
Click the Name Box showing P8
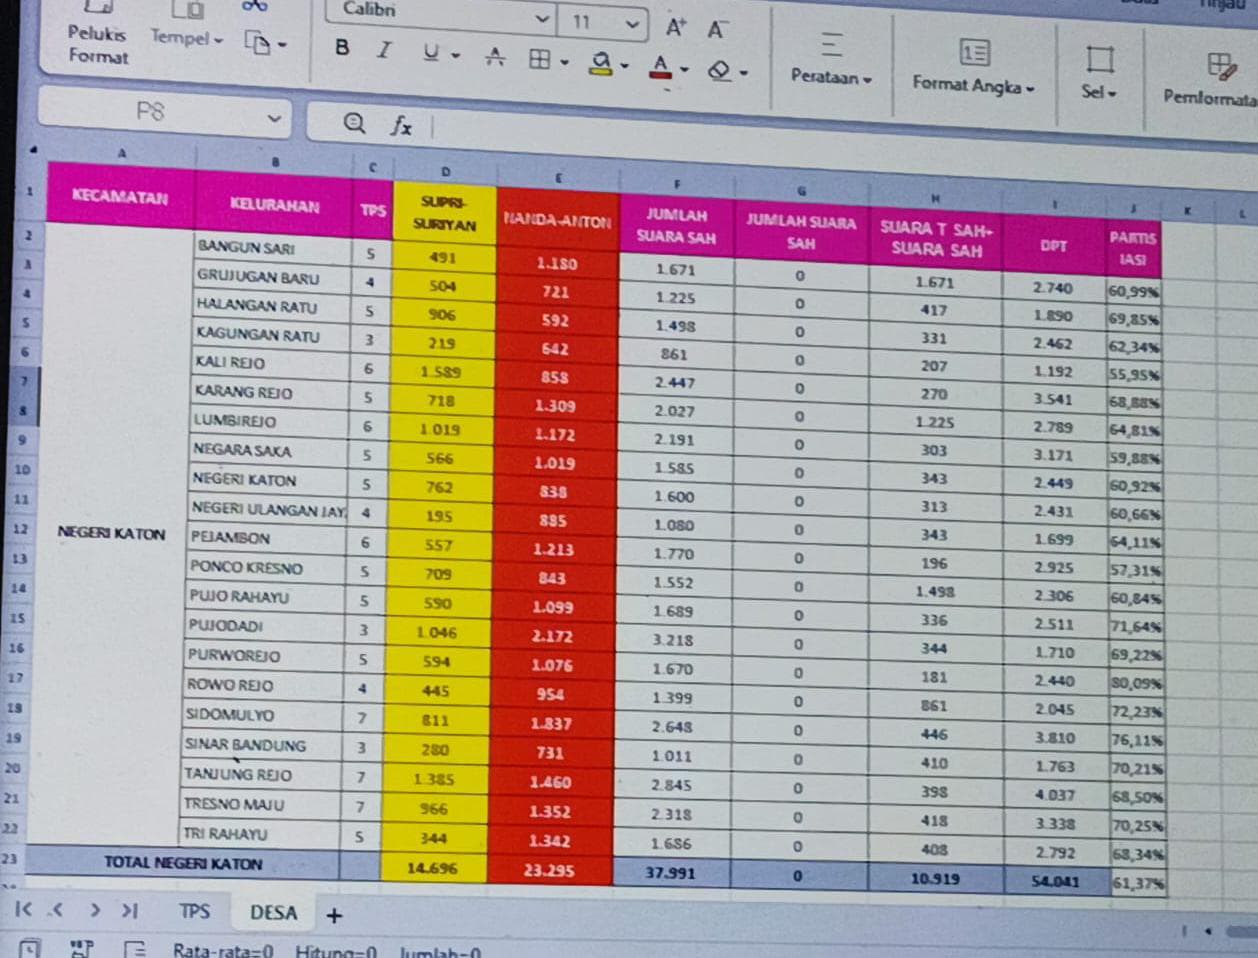pyautogui.click(x=150, y=112)
